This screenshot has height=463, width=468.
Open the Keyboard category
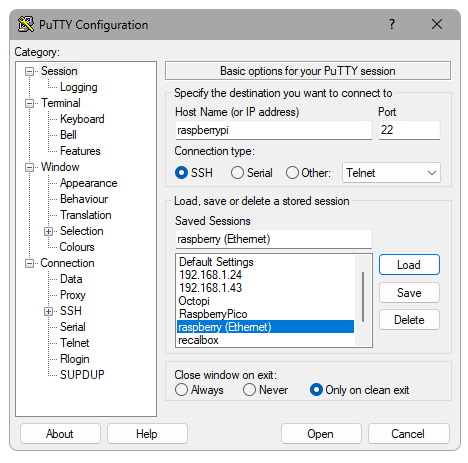(x=82, y=119)
